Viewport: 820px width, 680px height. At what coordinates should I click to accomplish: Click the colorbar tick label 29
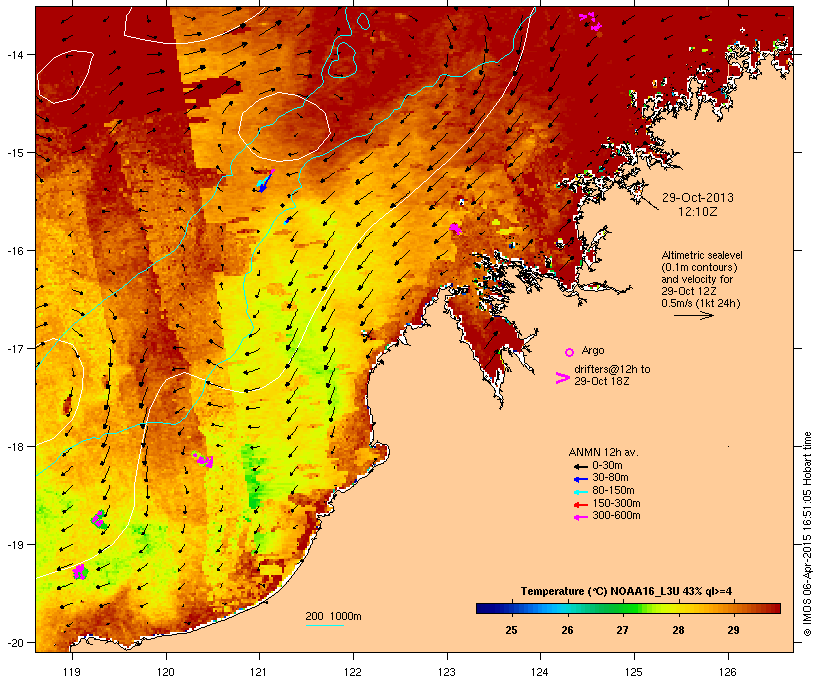click(733, 630)
